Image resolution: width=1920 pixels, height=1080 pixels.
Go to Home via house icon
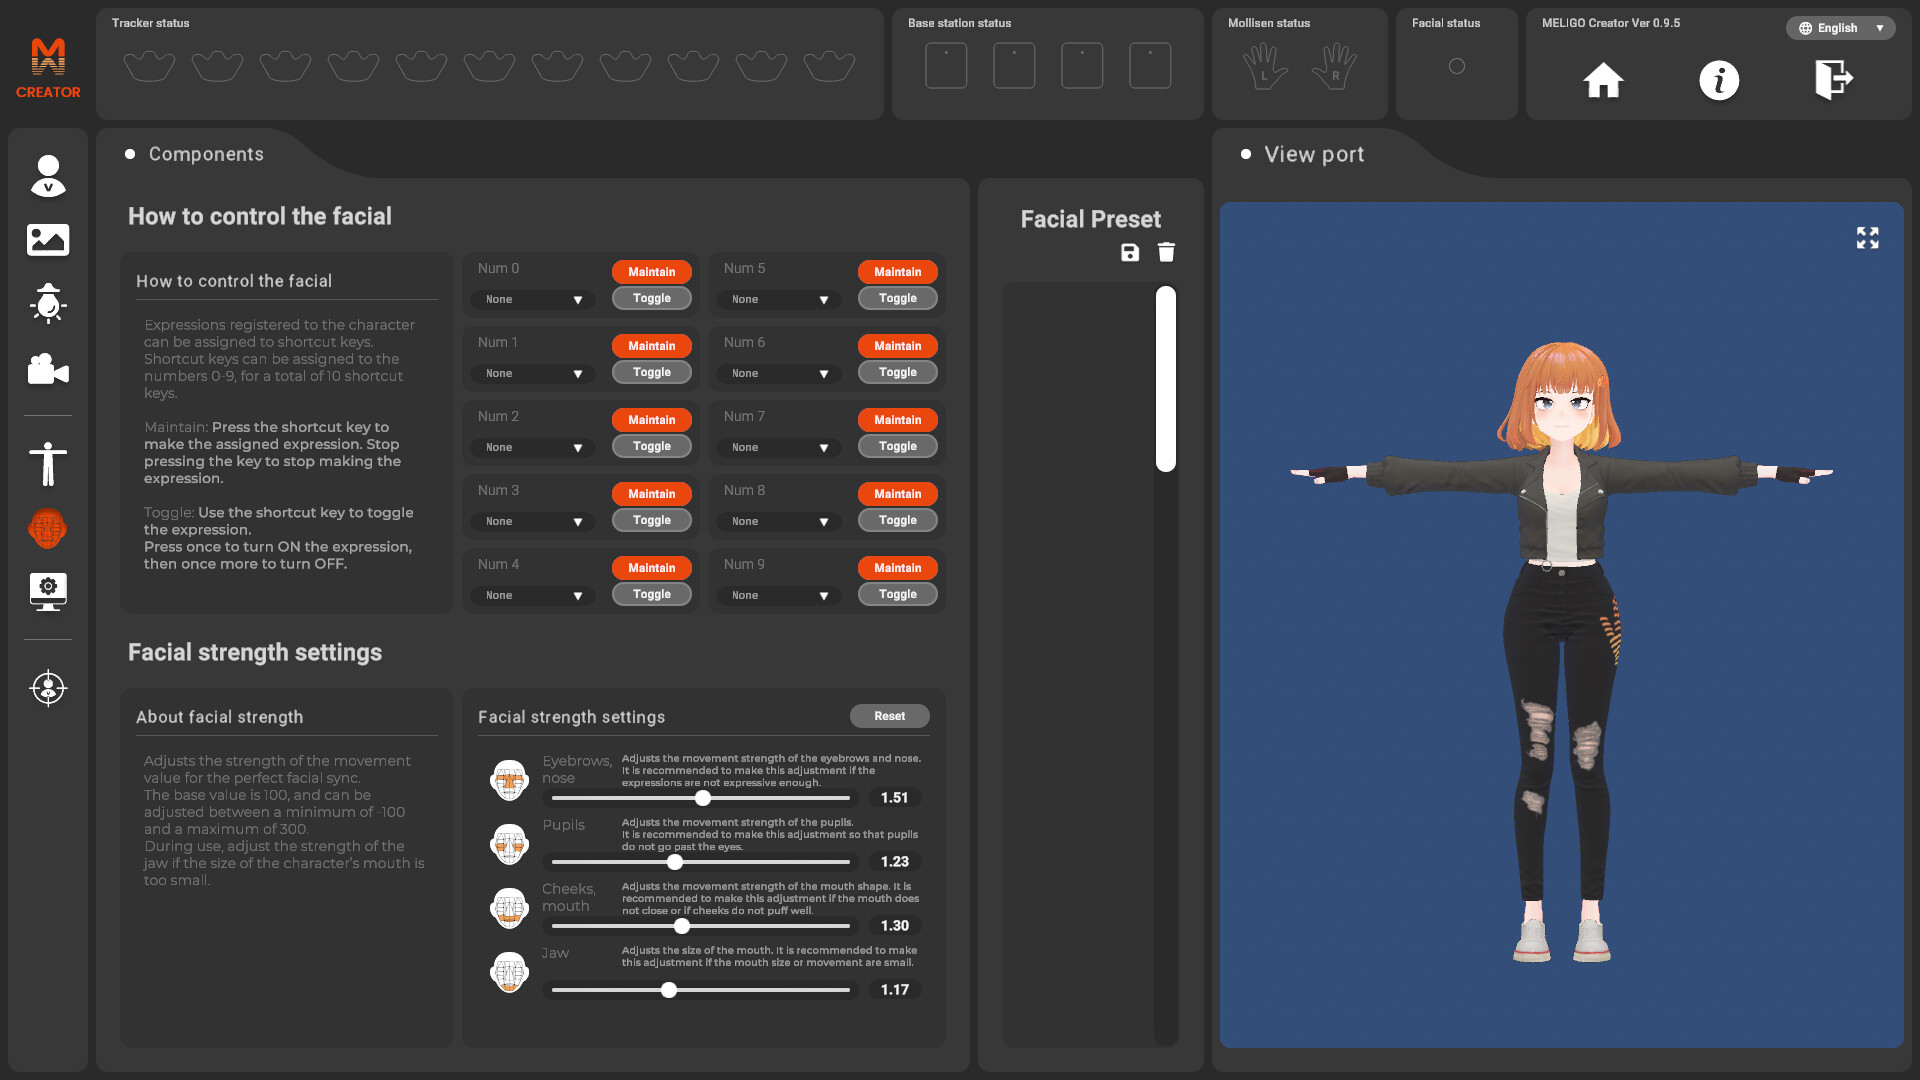(x=1603, y=80)
